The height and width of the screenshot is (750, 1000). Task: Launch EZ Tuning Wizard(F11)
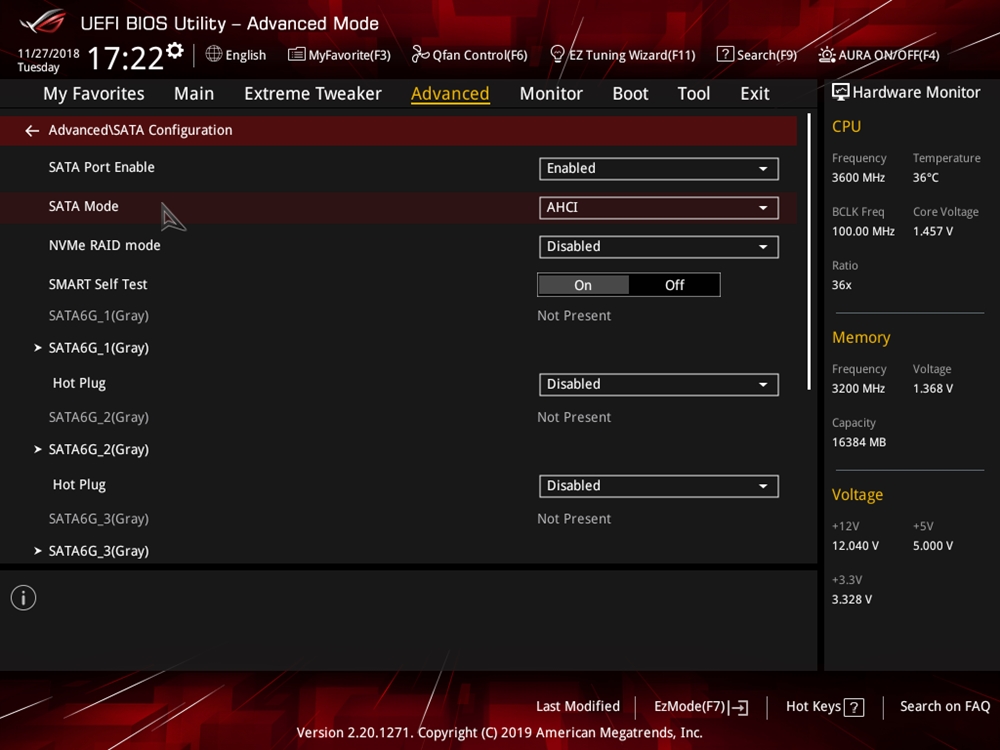tap(622, 55)
